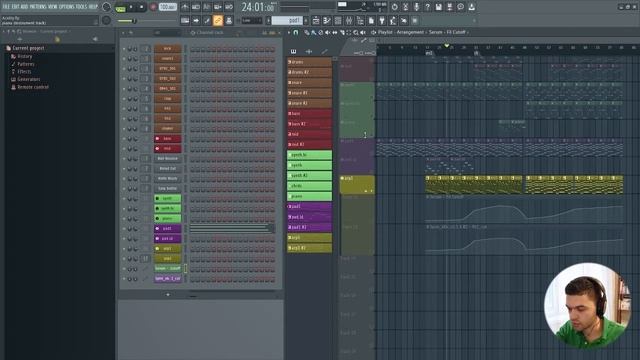Viewport: 640px width, 360px height.
Task: Open Generators folder in browser
Action: coord(28,79)
